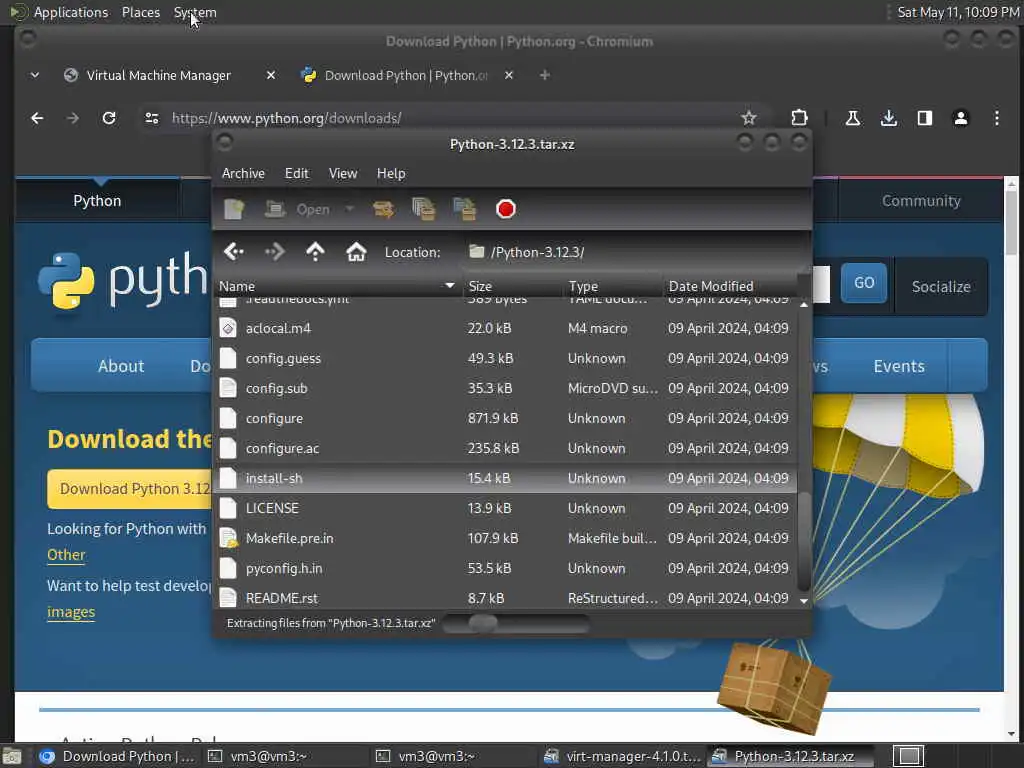Sort the archive list by Name column
1024x768 pixels.
click(338, 286)
